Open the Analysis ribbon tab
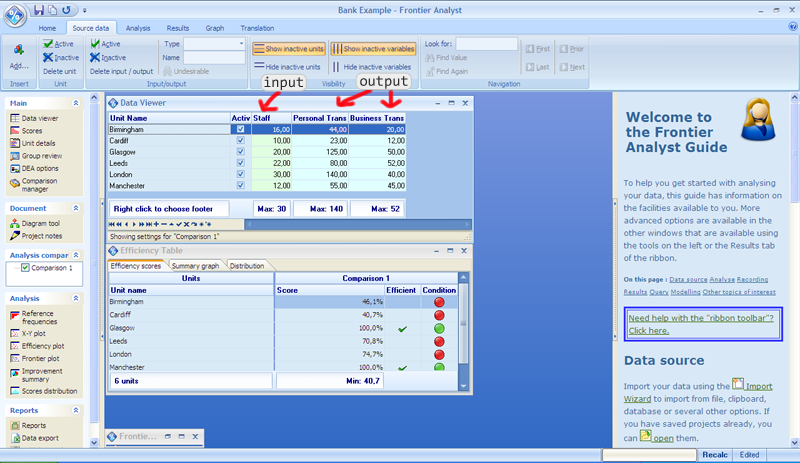 pos(138,28)
